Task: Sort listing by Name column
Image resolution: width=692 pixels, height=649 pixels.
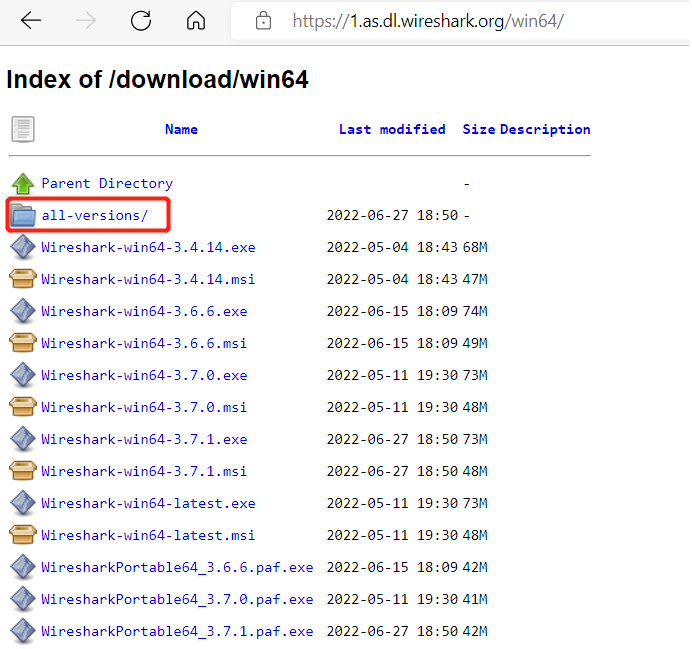Action: coord(181,129)
